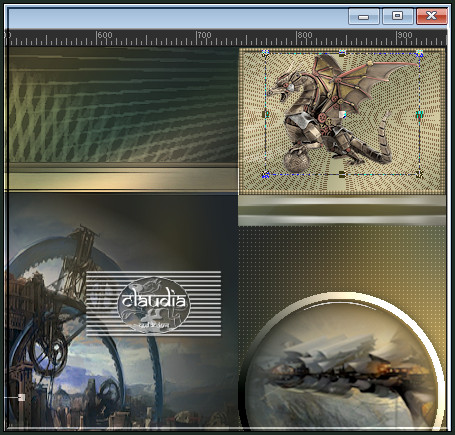The height and width of the screenshot is (435, 455).
Task: Click the 900 mark on the horizontal ruler
Action: (404, 35)
